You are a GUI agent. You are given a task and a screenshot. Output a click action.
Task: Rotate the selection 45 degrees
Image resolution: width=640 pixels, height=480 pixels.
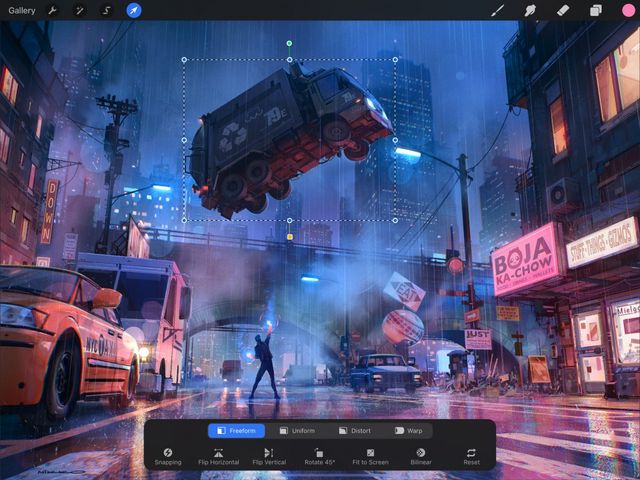click(320, 457)
